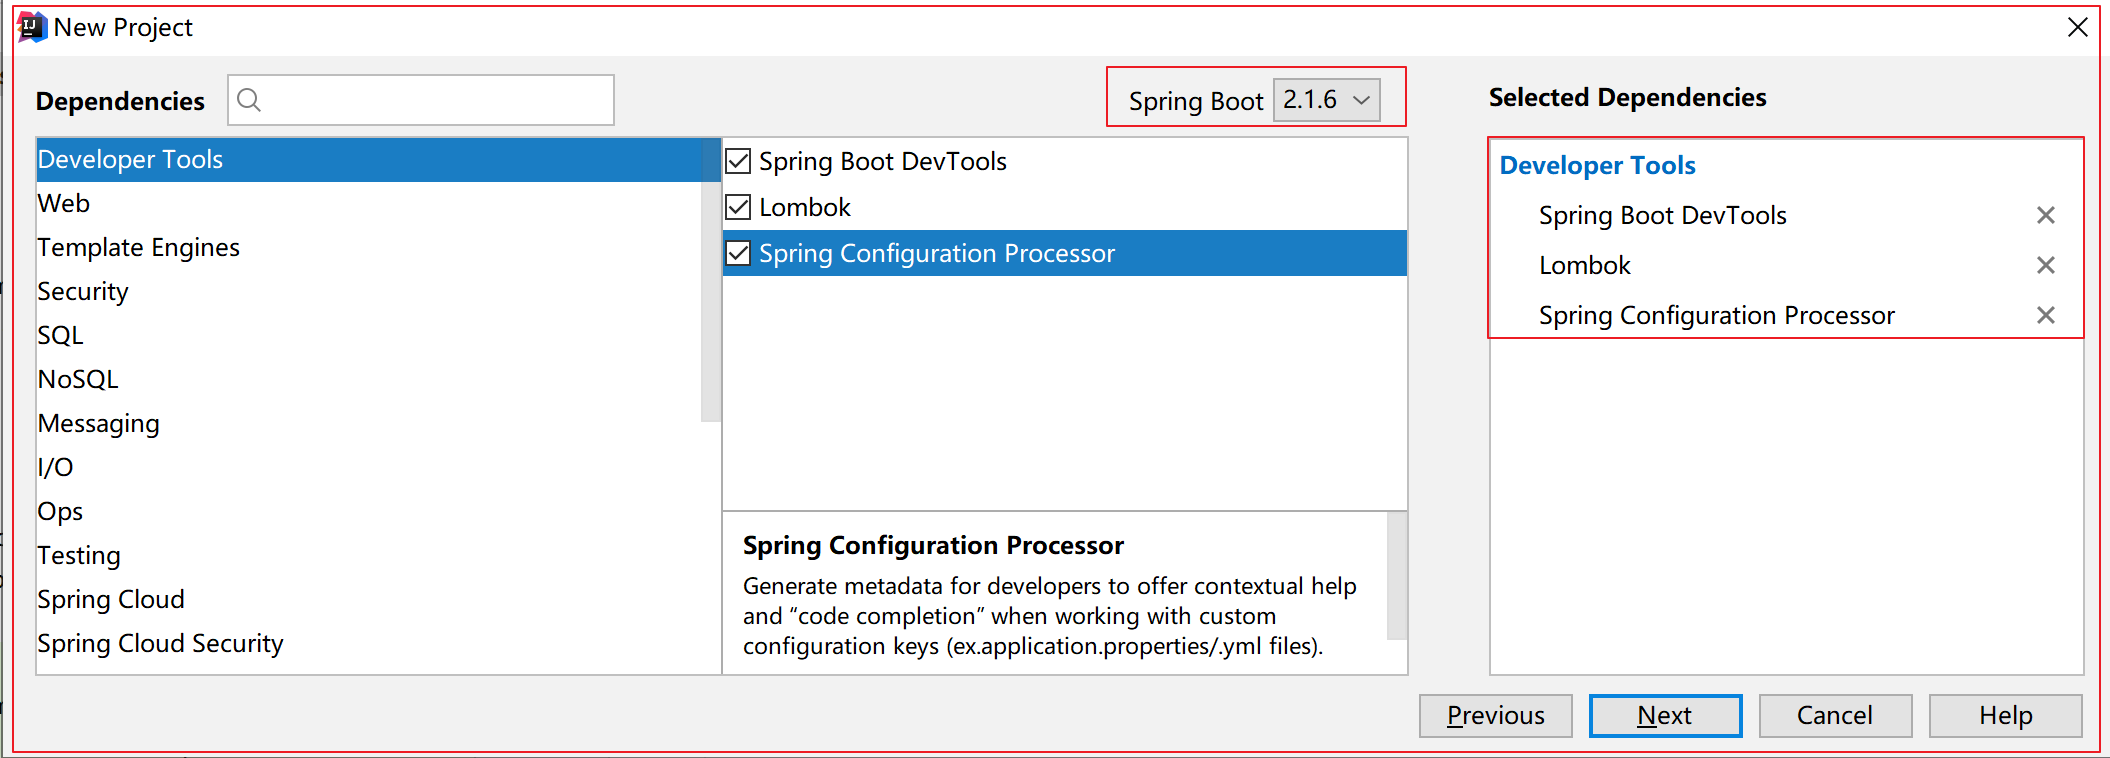The width and height of the screenshot is (2110, 758).
Task: Select the Spring Cloud category
Action: click(369, 600)
